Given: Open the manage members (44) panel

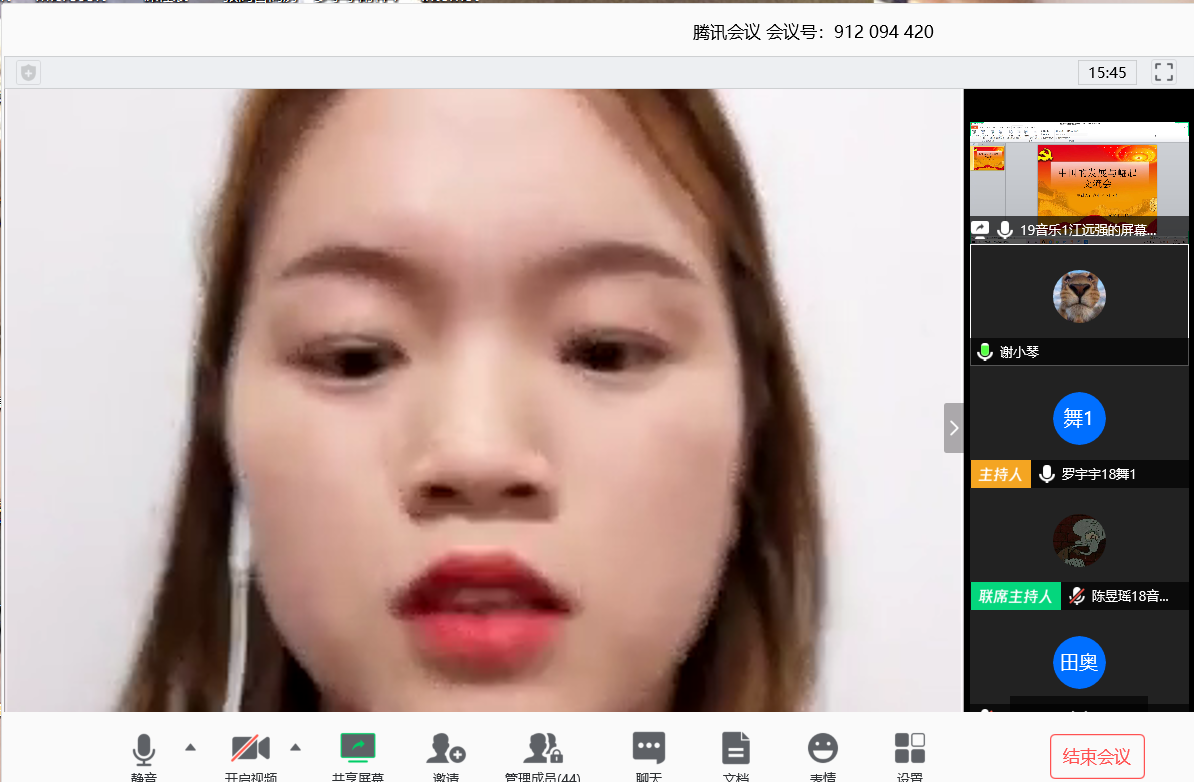Looking at the screenshot, I should pyautogui.click(x=542, y=750).
